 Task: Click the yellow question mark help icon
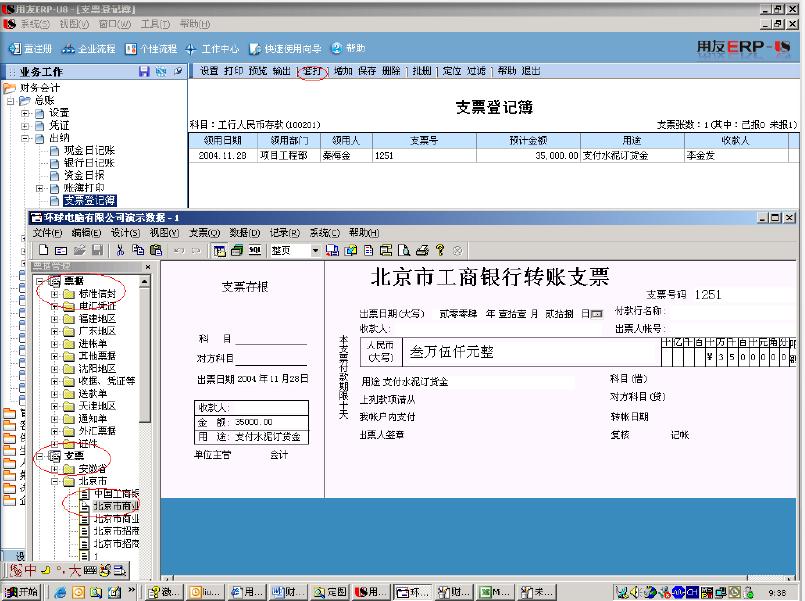click(x=440, y=250)
